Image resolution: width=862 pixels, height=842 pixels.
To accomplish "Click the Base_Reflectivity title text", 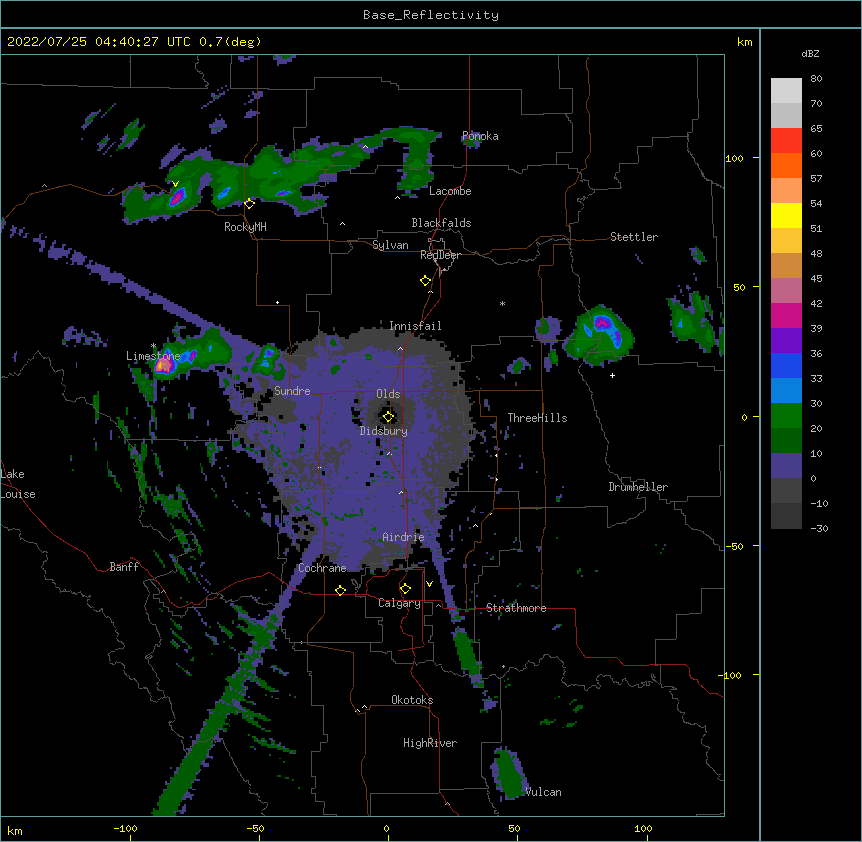I will (x=431, y=15).
